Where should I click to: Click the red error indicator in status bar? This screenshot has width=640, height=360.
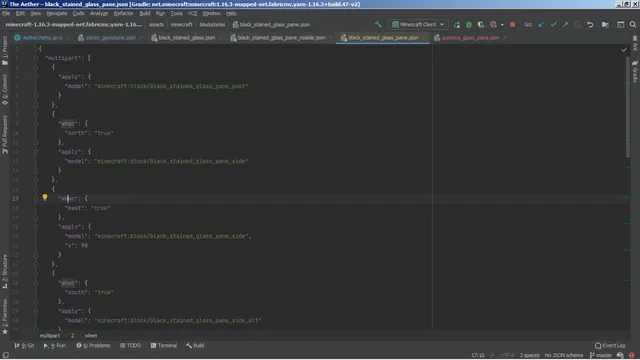(631, 355)
